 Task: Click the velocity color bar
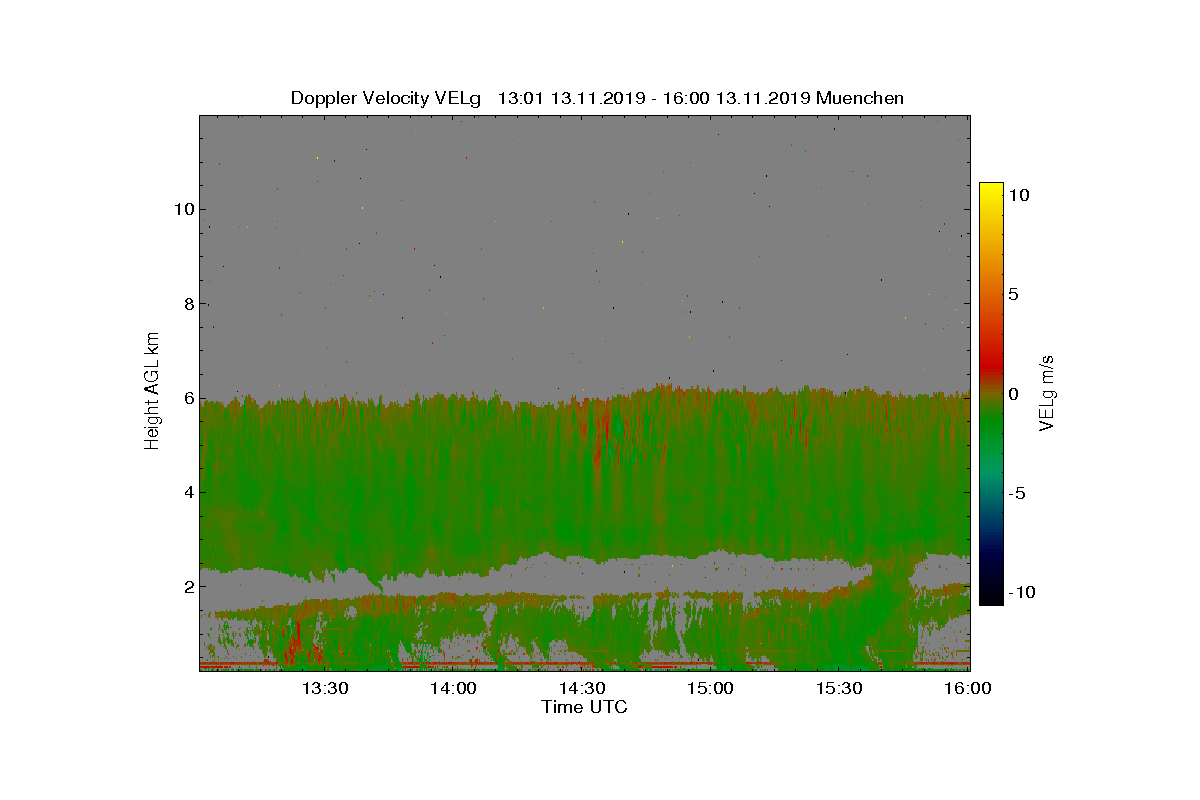point(991,394)
